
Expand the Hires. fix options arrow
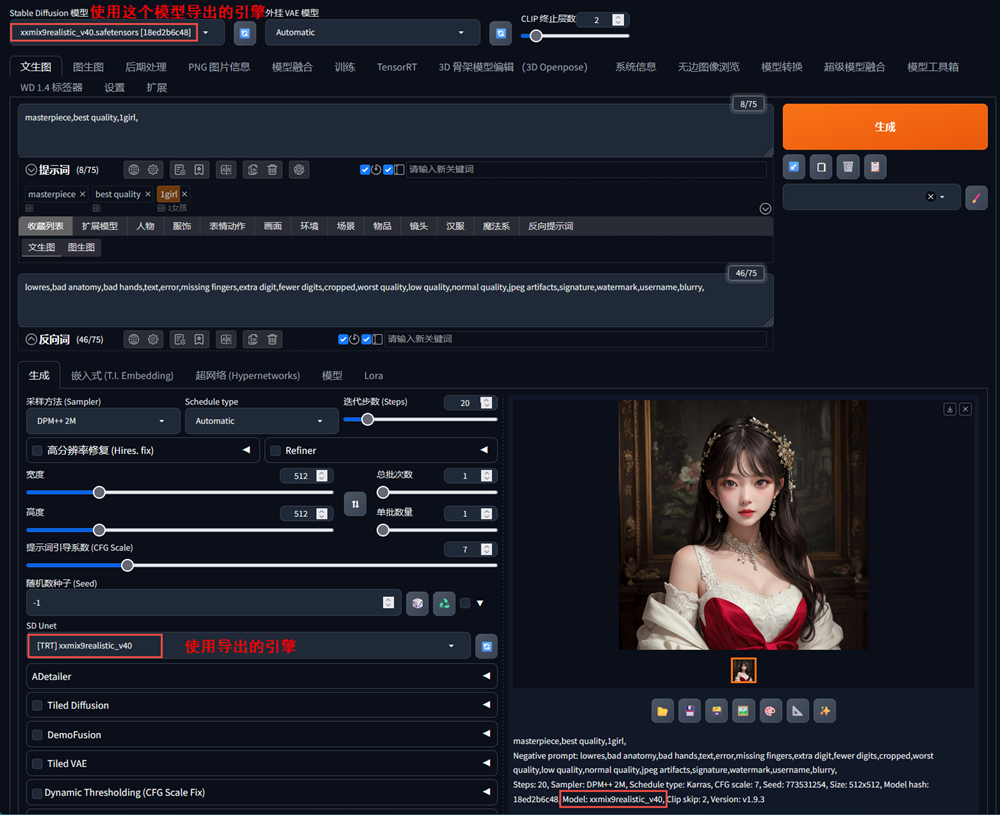246,450
